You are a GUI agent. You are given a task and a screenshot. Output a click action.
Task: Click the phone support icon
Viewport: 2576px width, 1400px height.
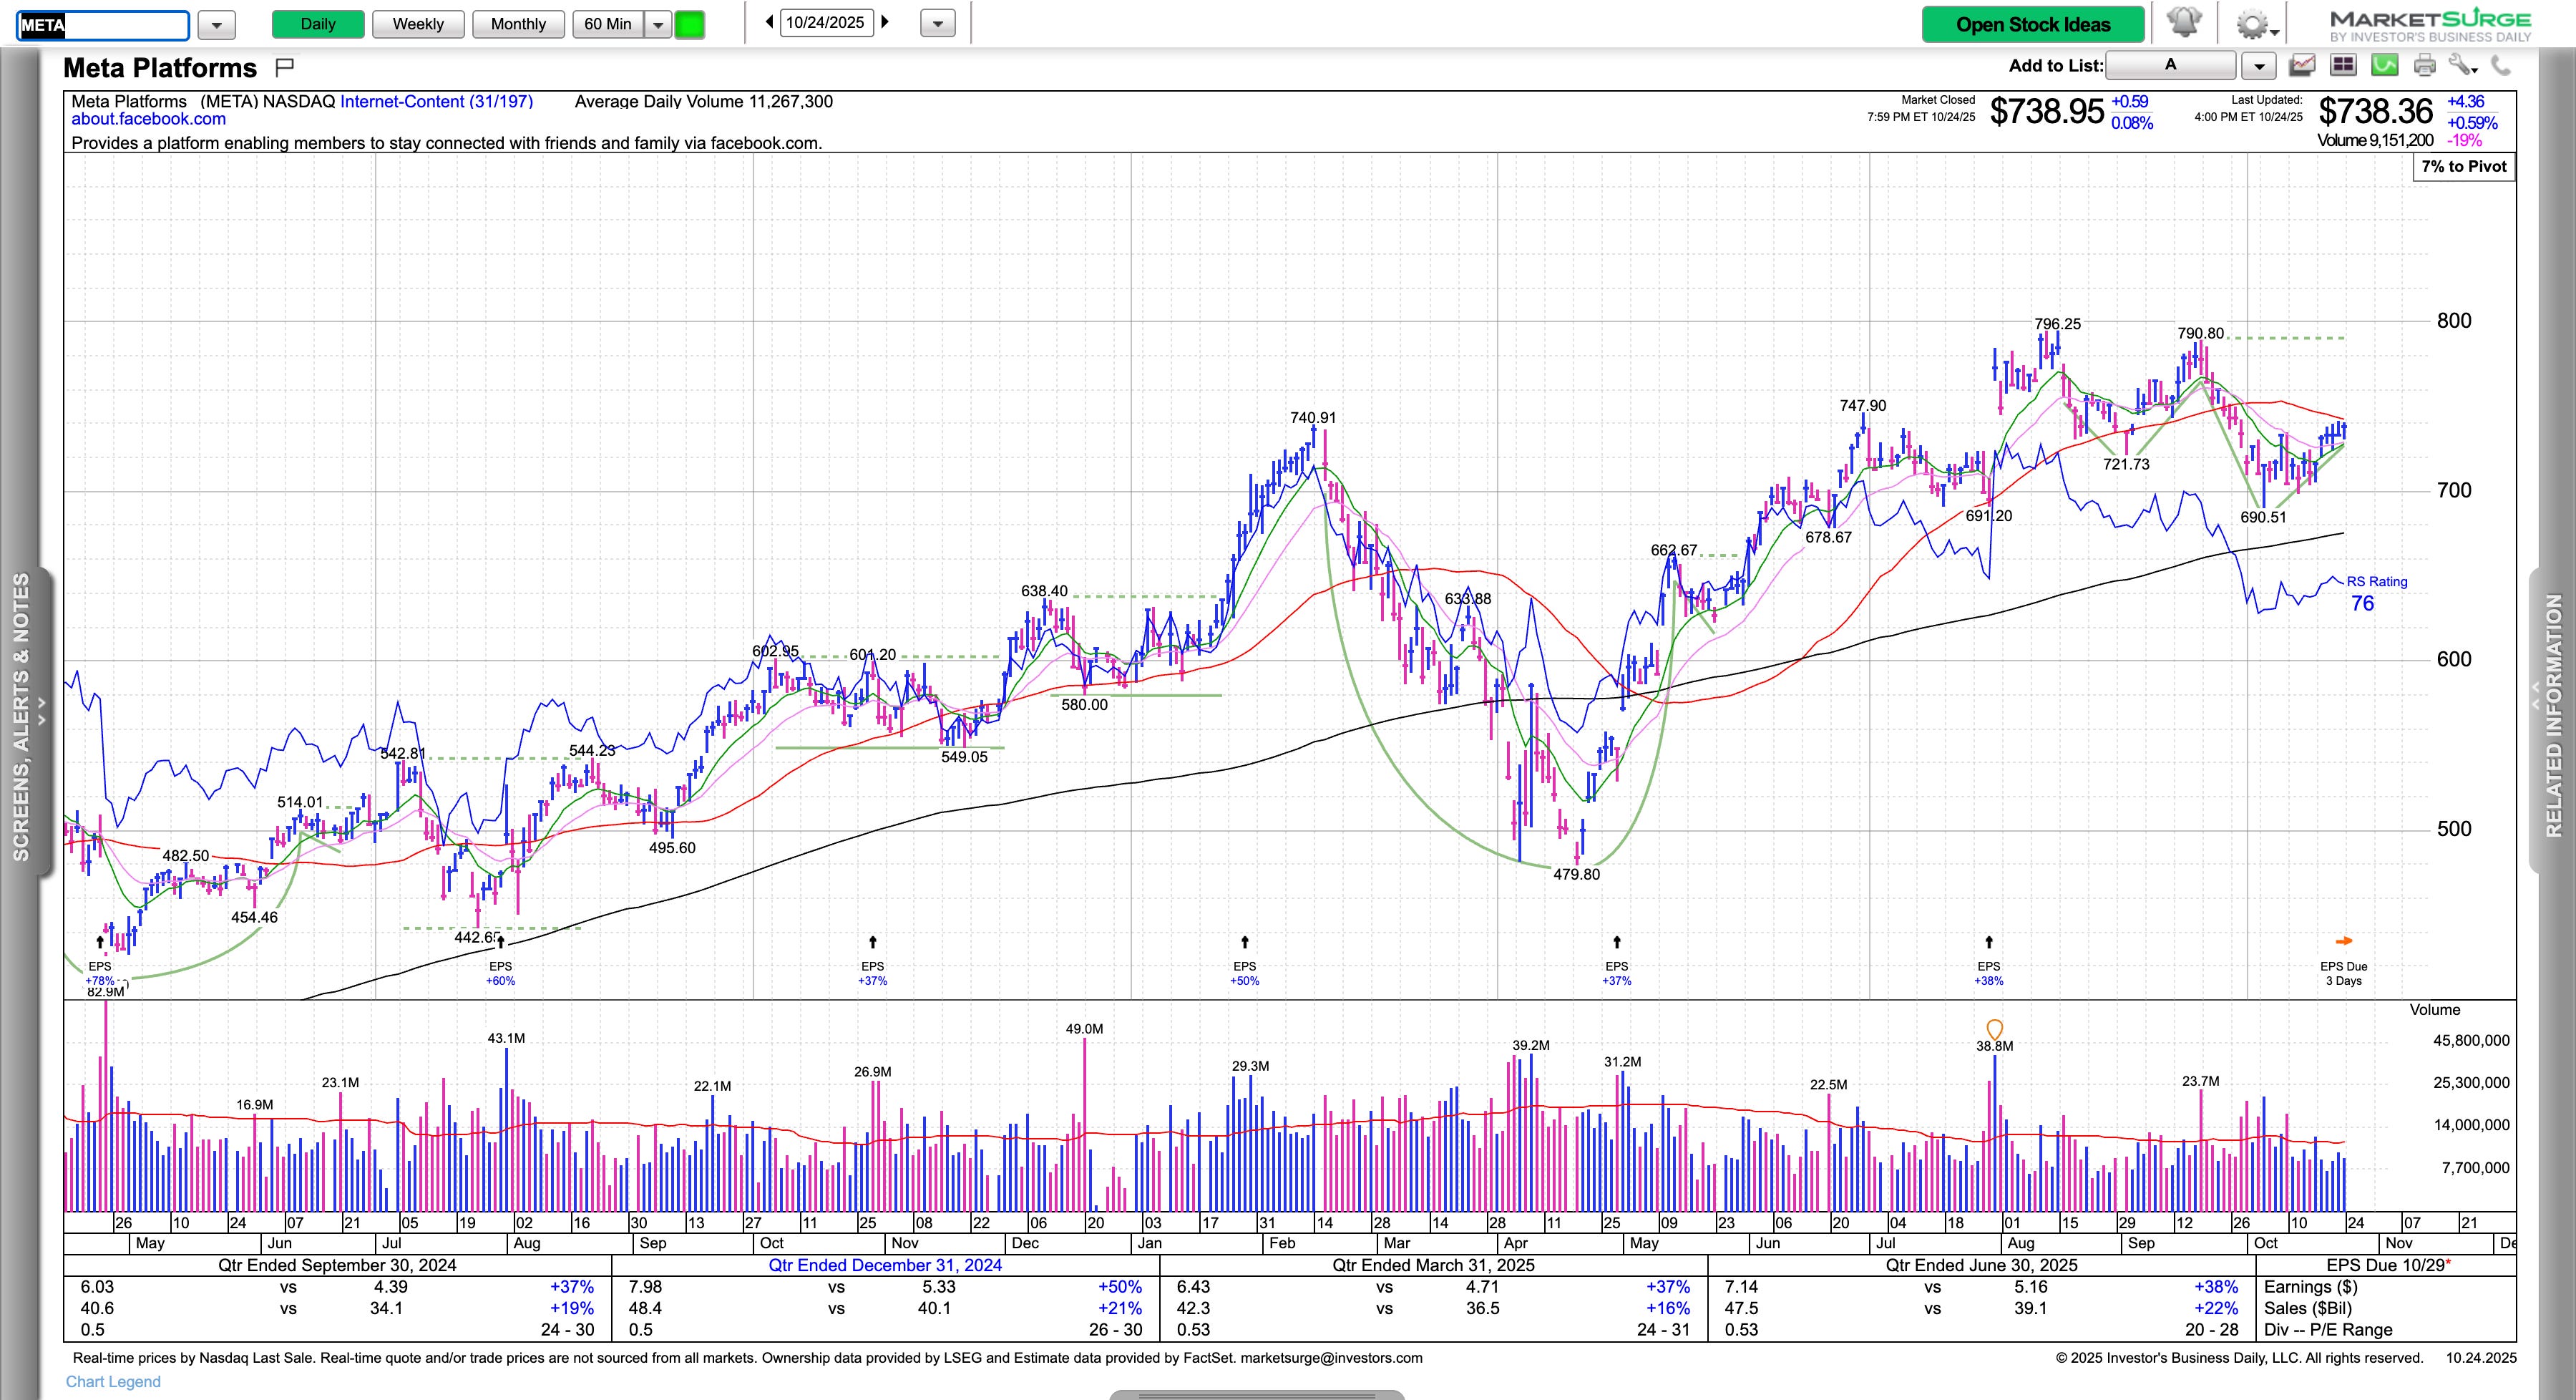2500,66
